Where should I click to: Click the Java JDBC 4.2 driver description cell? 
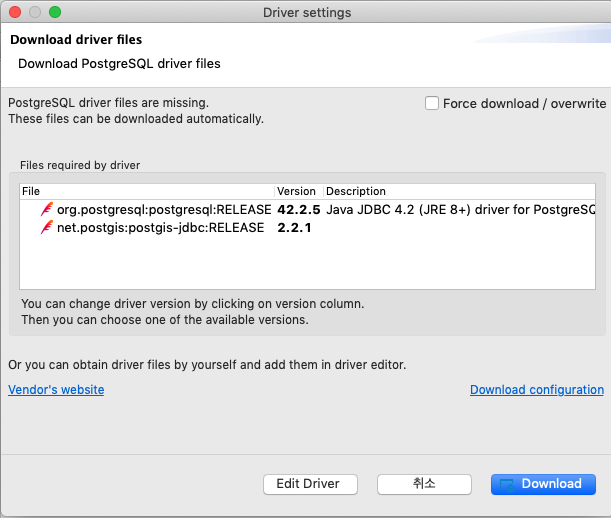coord(460,210)
